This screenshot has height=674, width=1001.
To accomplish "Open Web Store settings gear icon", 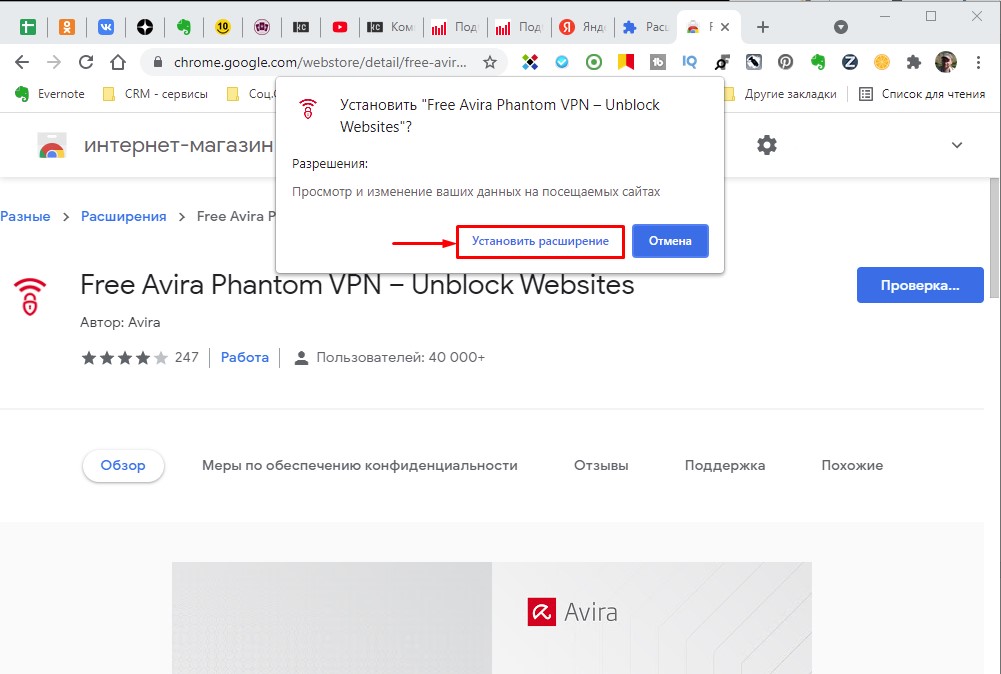I will pos(767,145).
